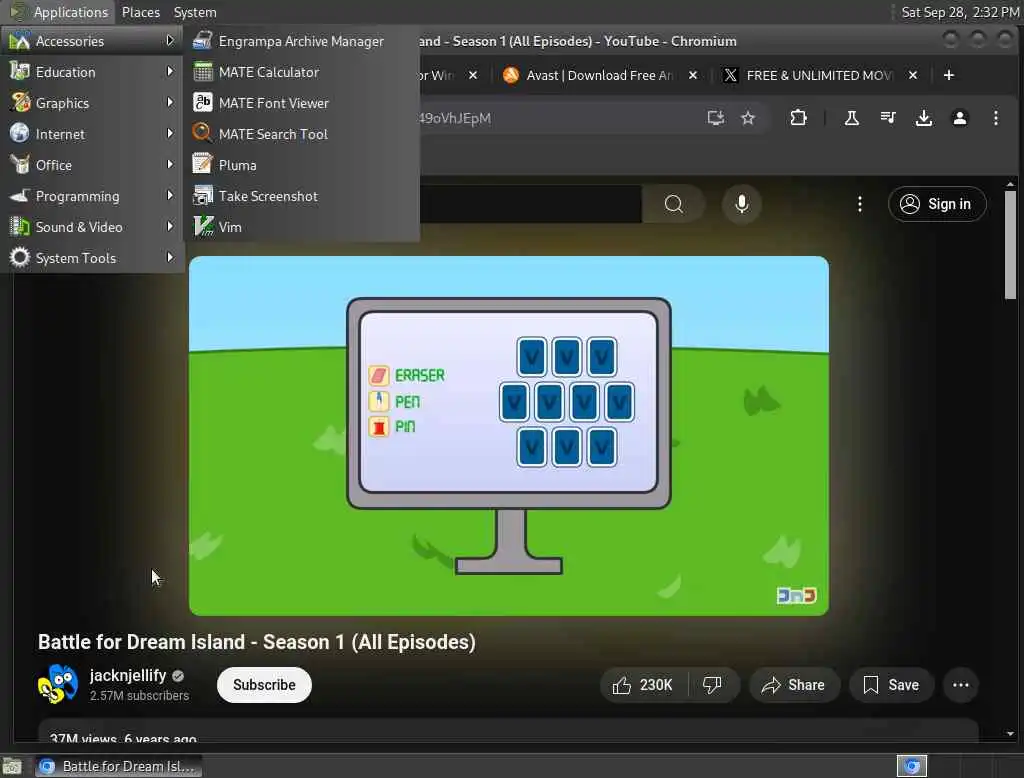Image resolution: width=1024 pixels, height=778 pixels.
Task: Click the Pluma notepad icon
Action: [x=202, y=164]
